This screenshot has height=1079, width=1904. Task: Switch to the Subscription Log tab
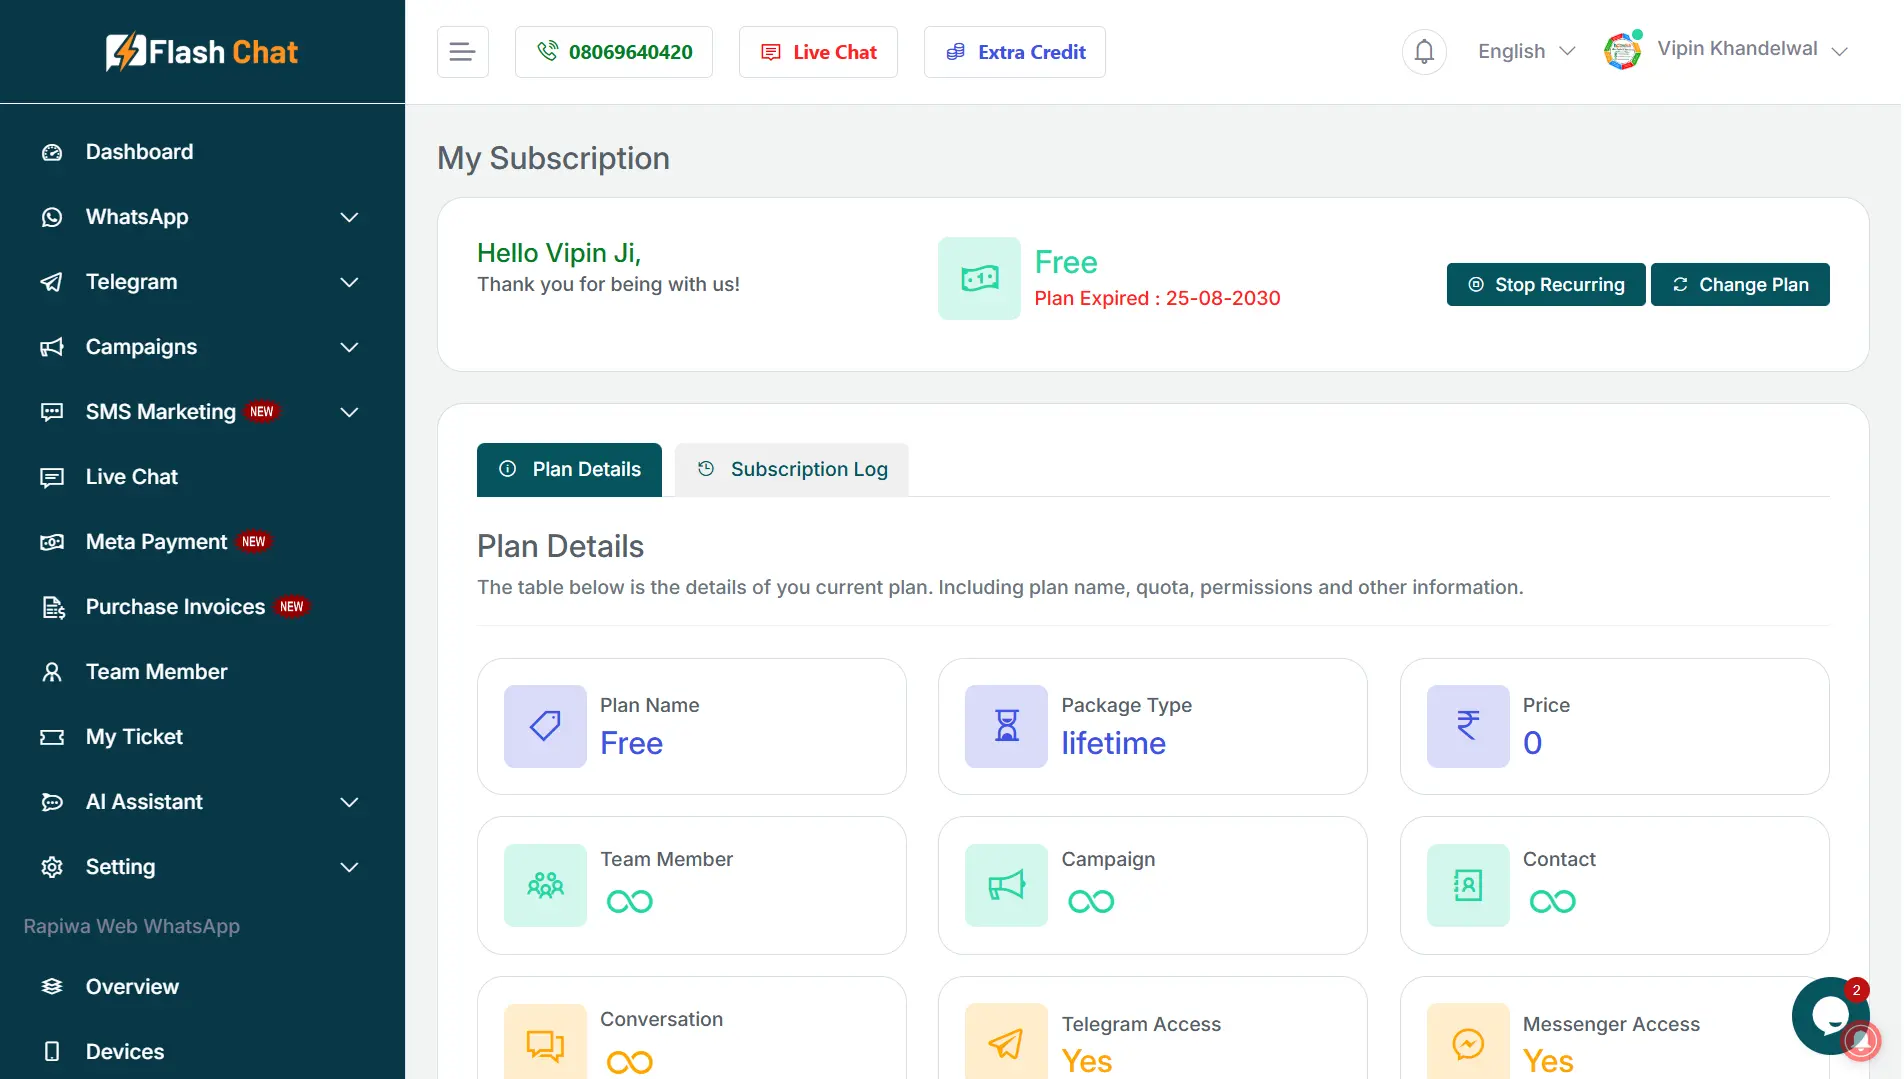(x=791, y=469)
